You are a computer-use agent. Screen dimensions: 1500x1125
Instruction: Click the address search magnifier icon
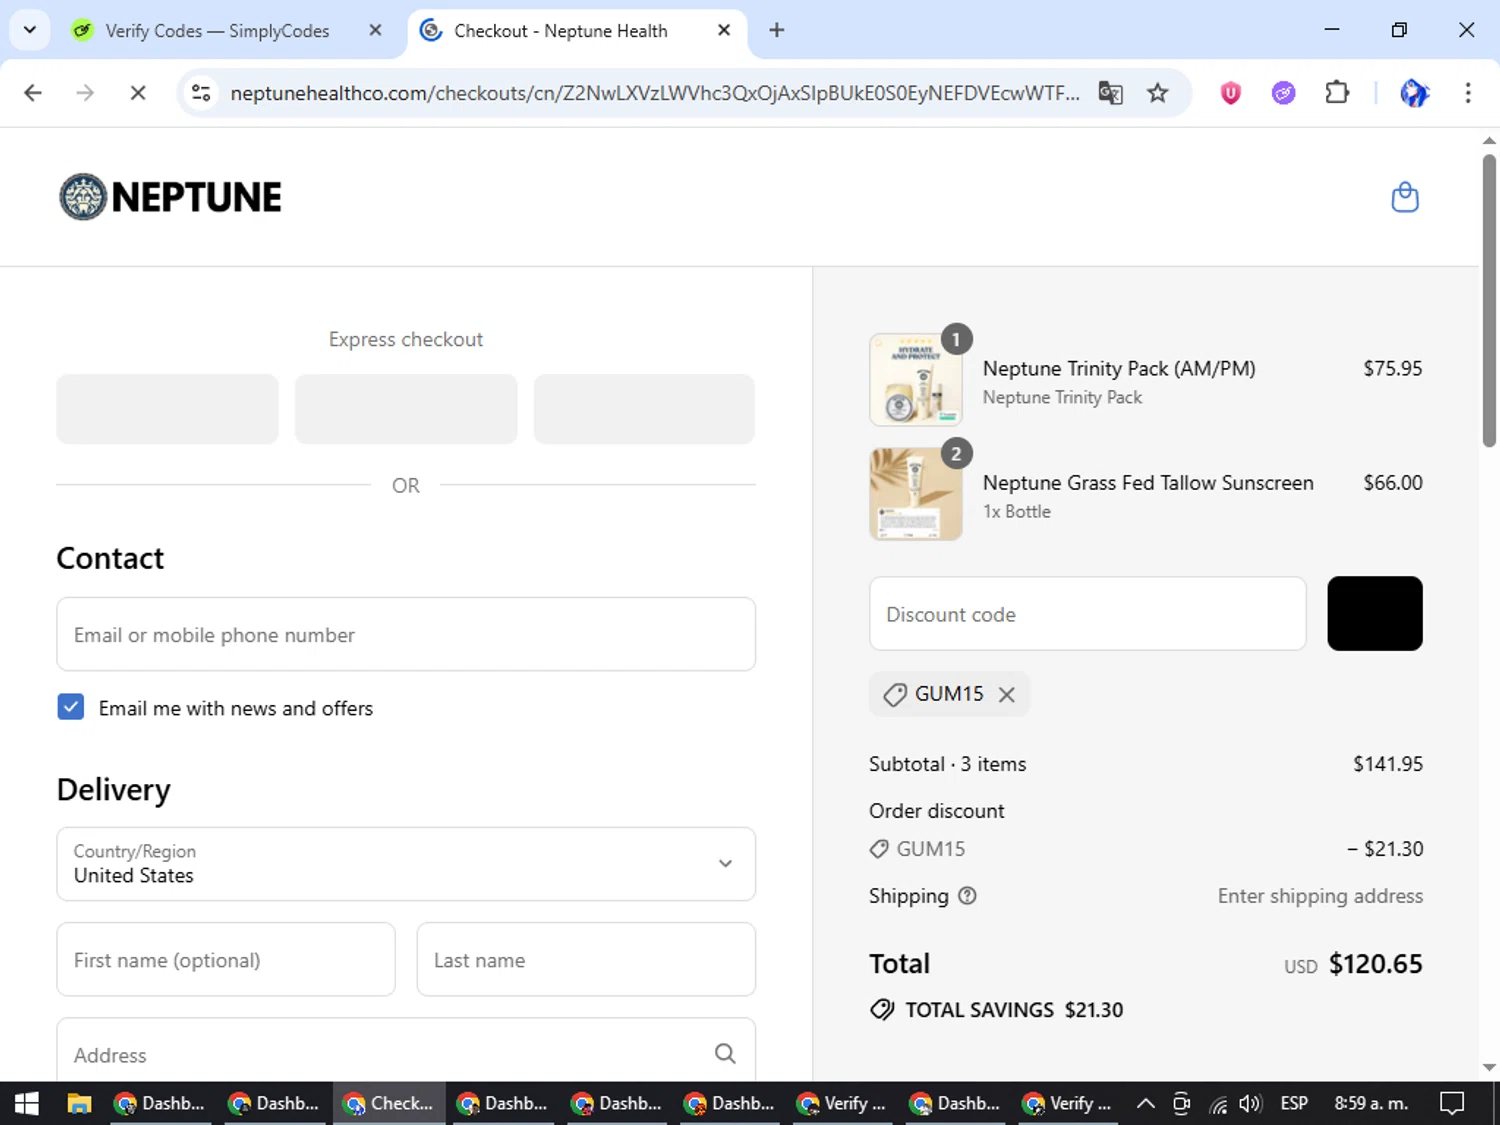(x=725, y=1053)
